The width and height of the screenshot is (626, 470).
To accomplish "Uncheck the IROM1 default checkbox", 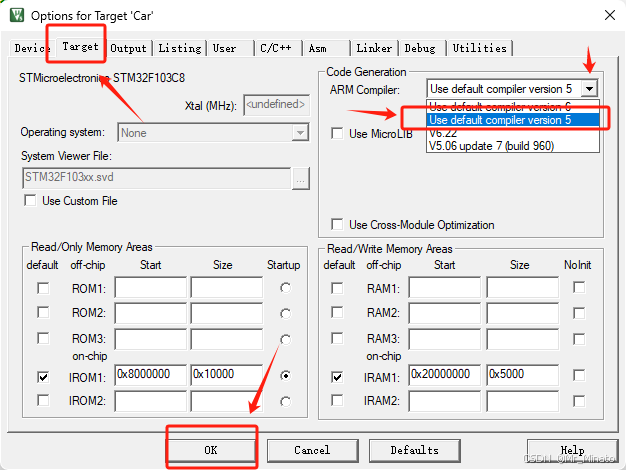I will point(43,377).
